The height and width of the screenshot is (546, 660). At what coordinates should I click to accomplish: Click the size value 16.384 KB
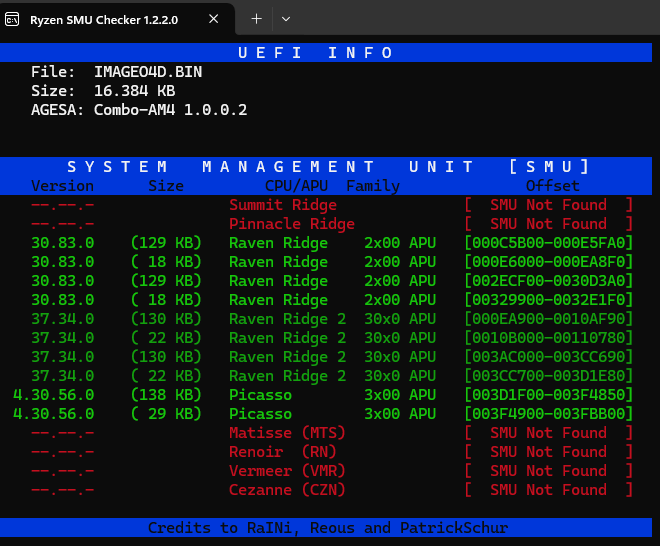(134, 91)
